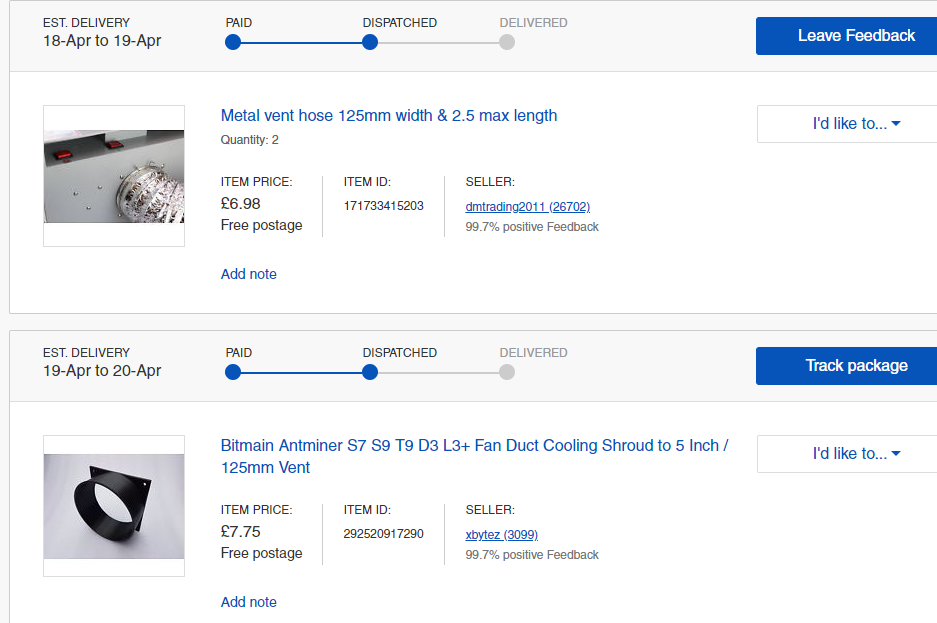
Task: Click the Paid marker on the Antminer order tracker
Action: [233, 372]
